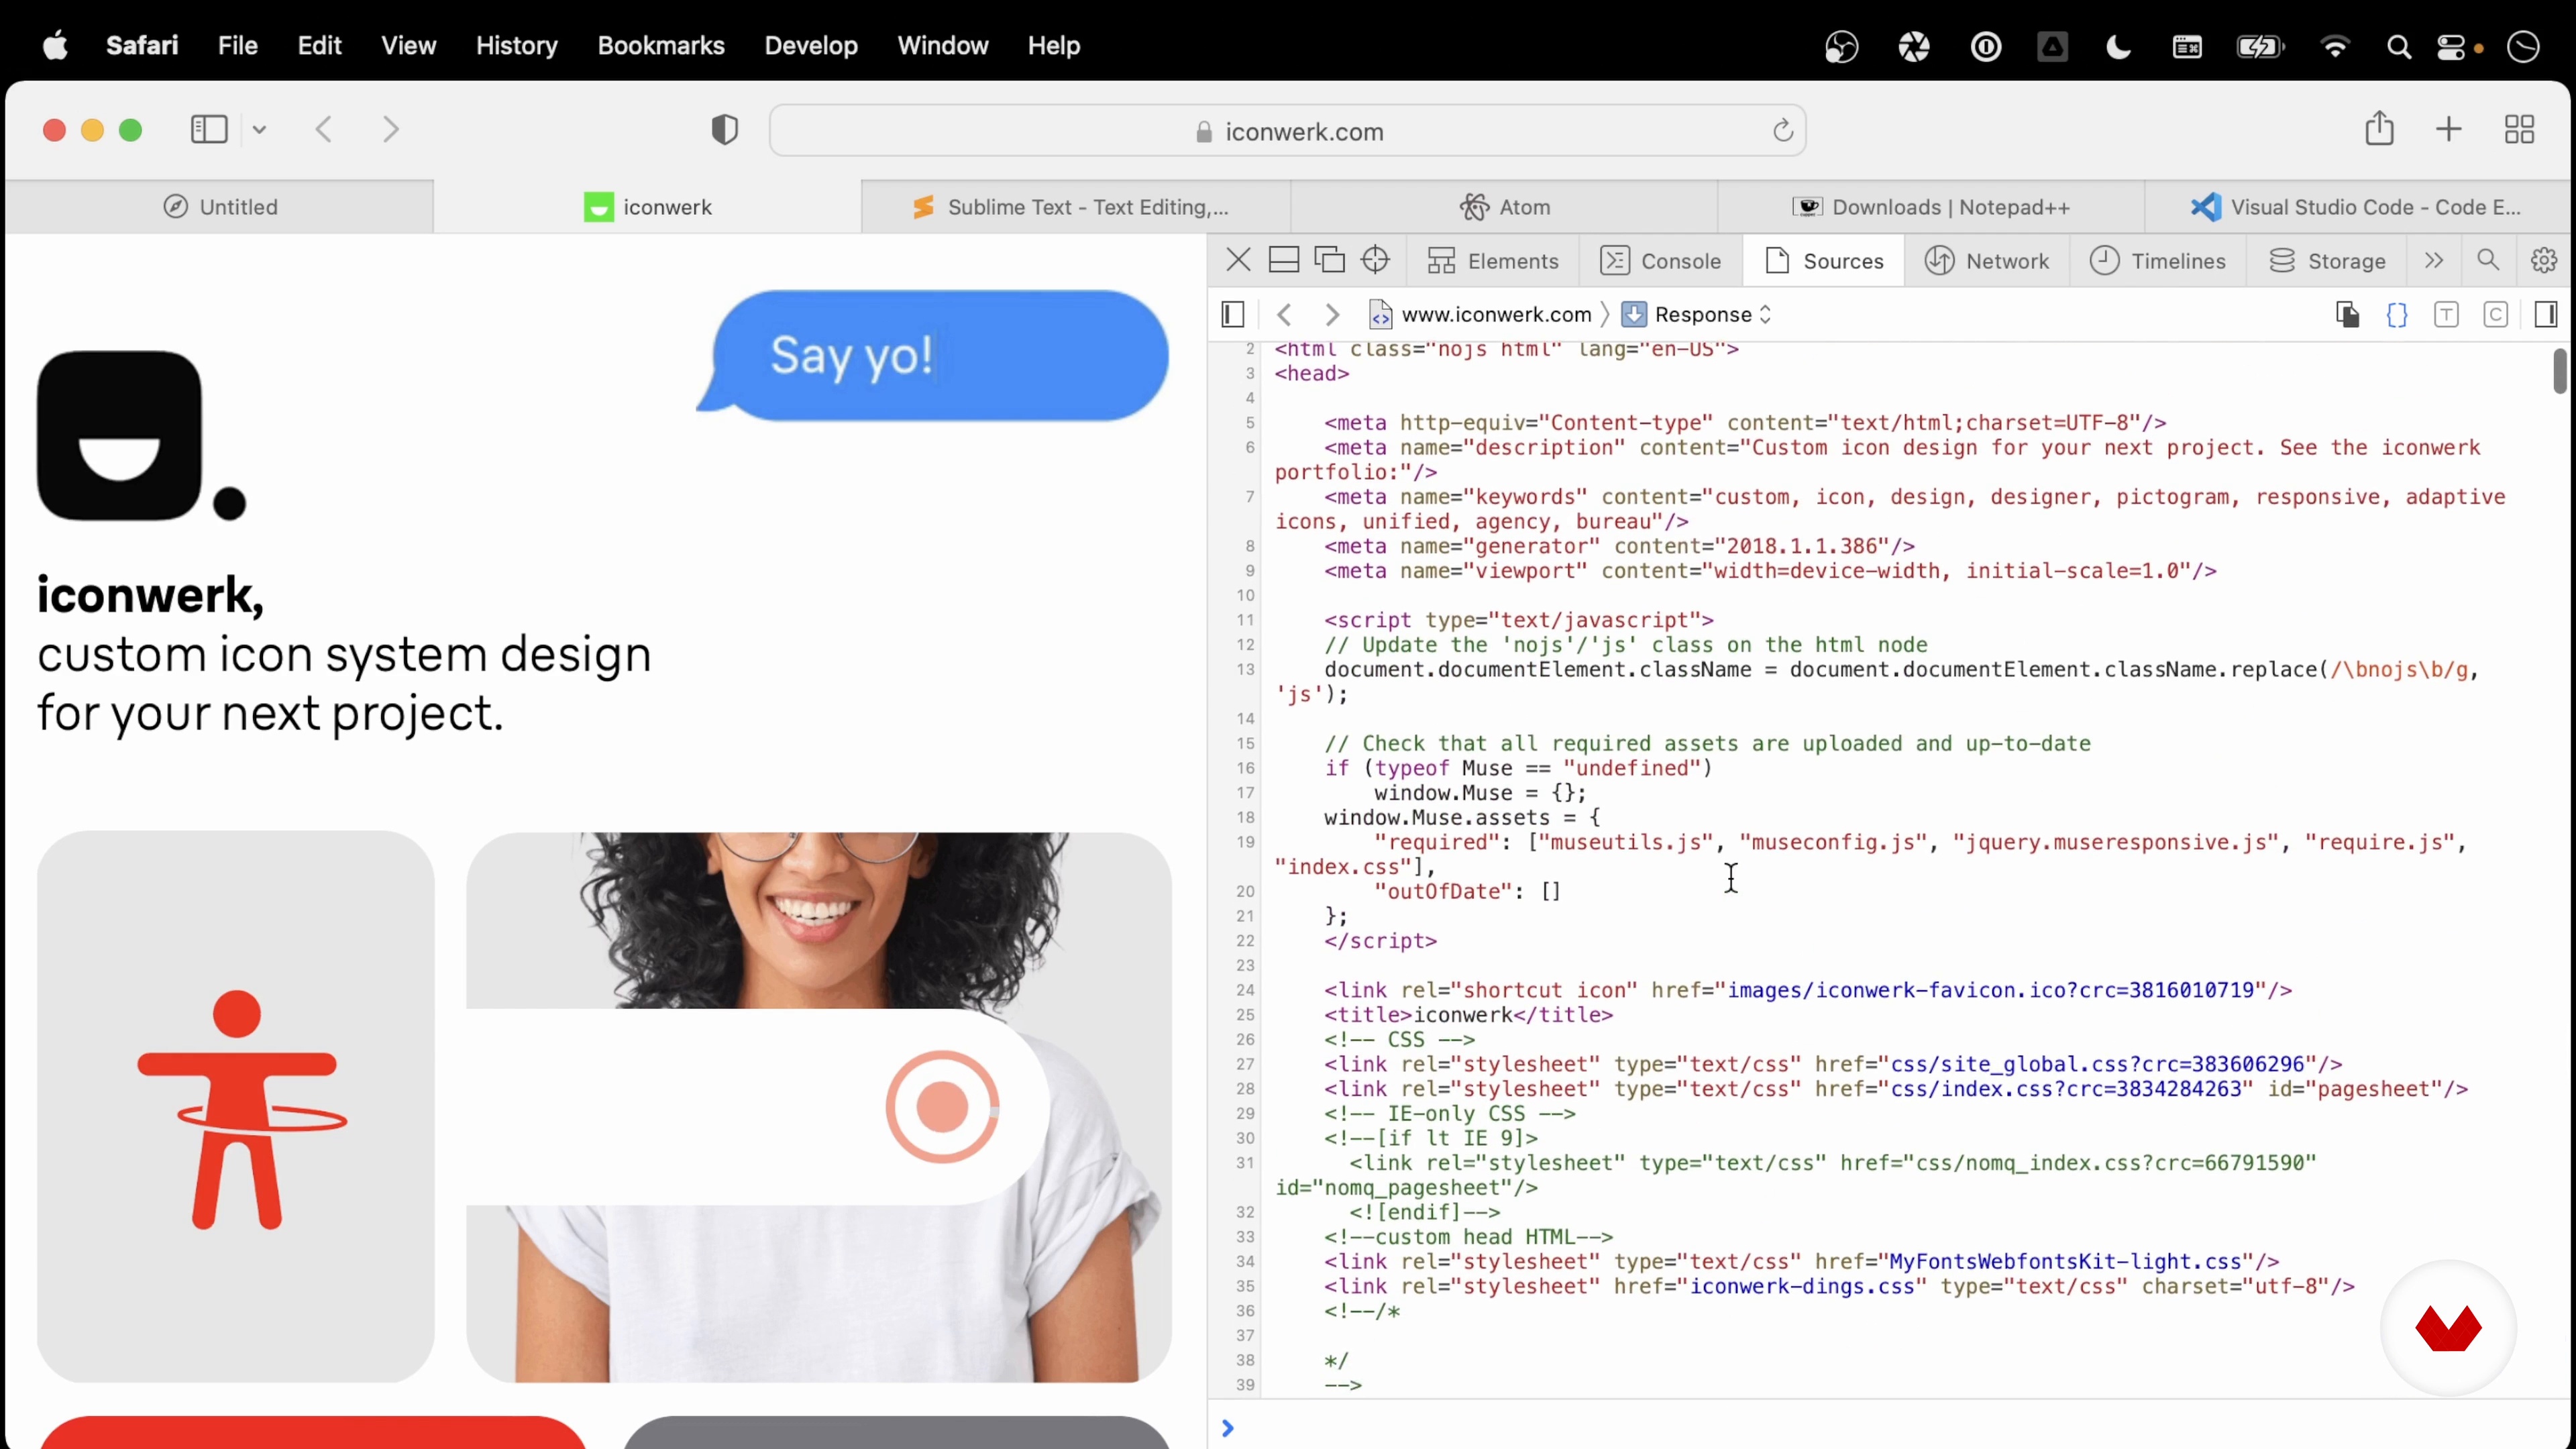This screenshot has width=2576, height=1449.
Task: Go back in Sources history
Action: (1285, 314)
